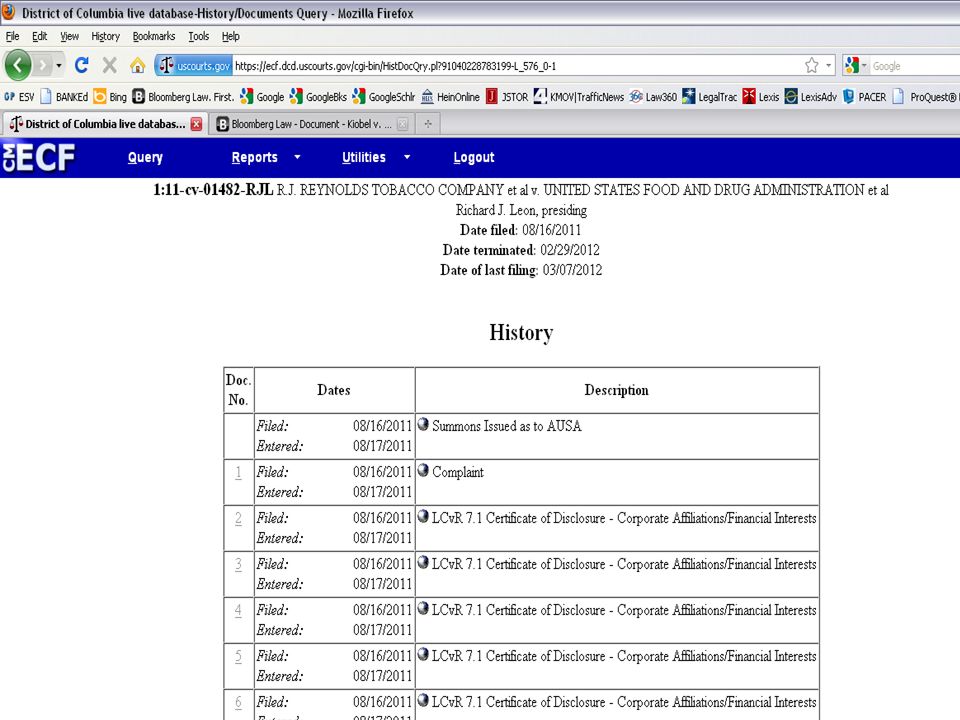Open document number 1 link

(238, 473)
